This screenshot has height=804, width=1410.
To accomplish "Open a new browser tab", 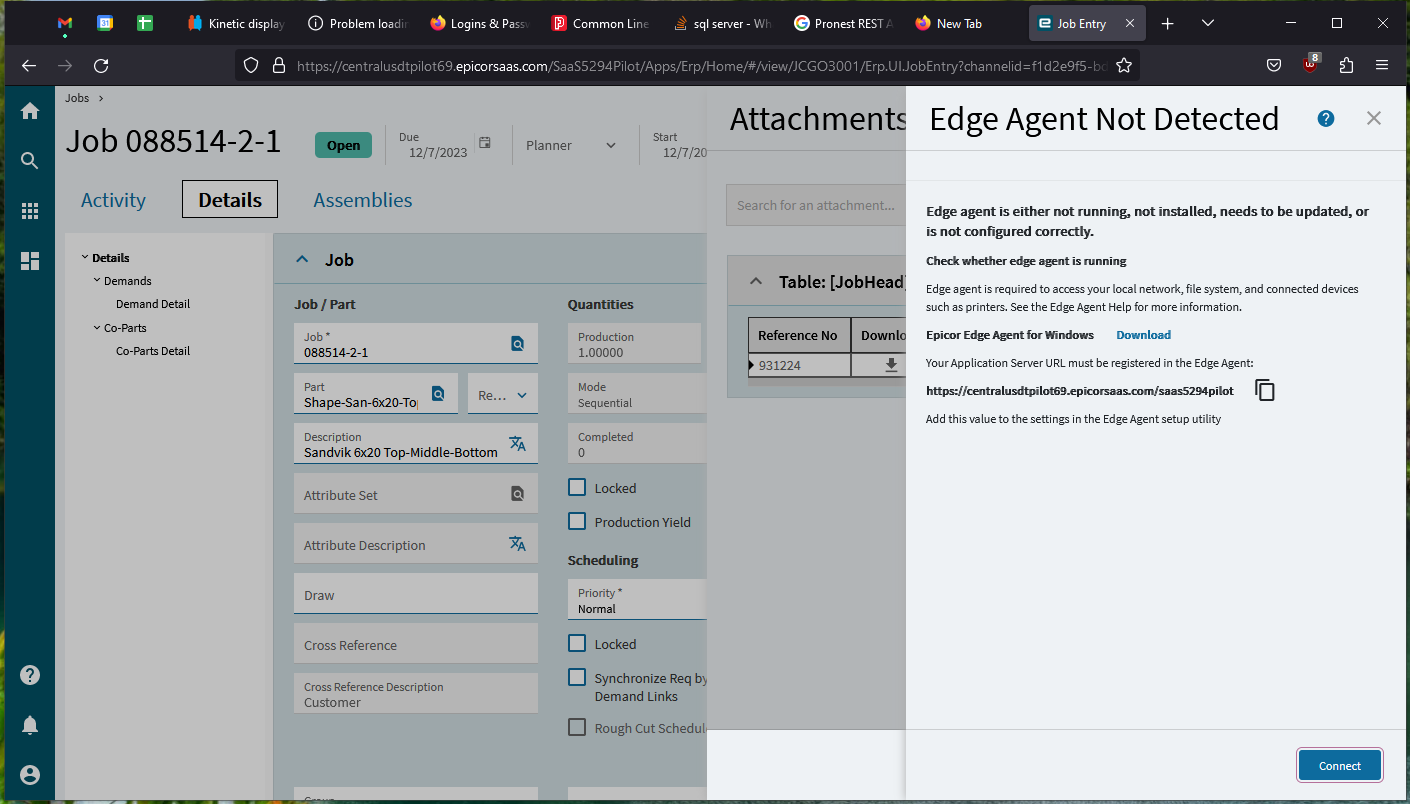I will (x=1167, y=23).
